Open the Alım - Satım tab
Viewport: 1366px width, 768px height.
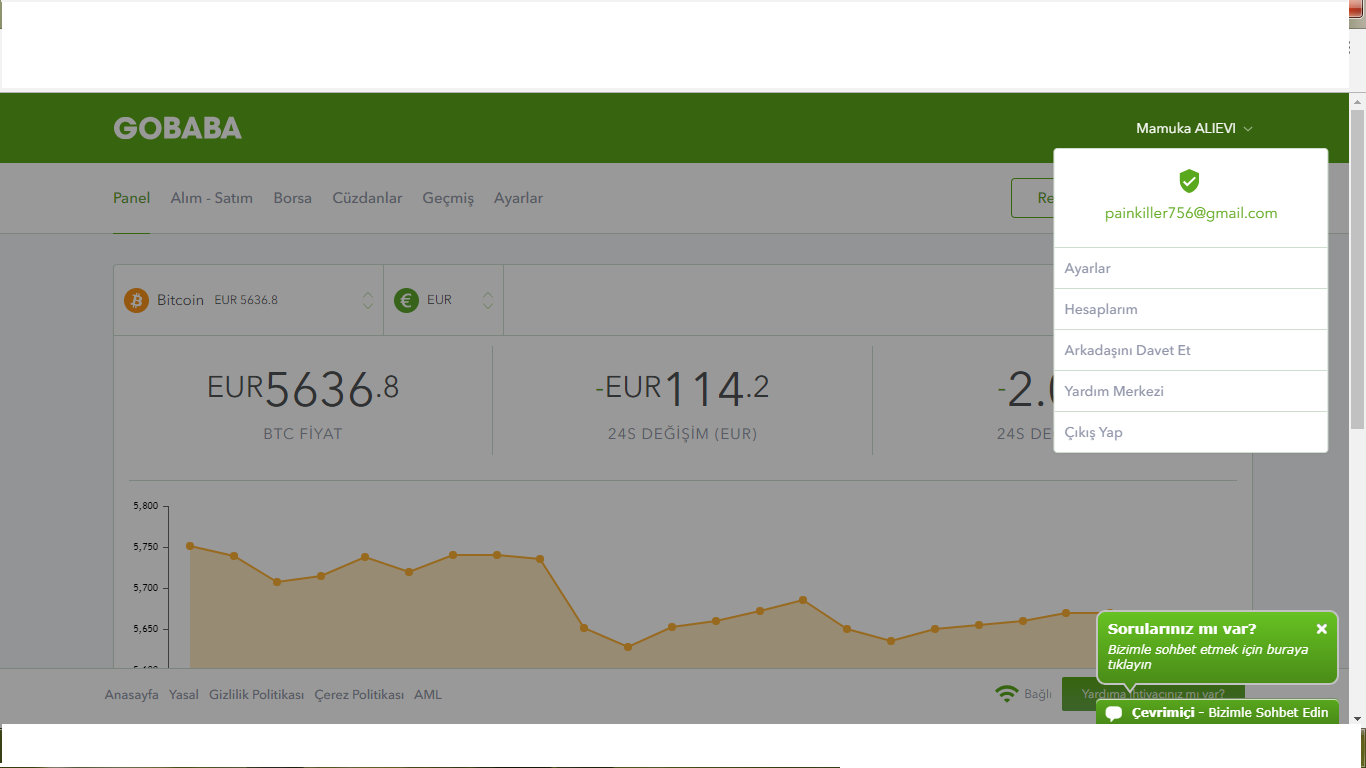coord(212,198)
